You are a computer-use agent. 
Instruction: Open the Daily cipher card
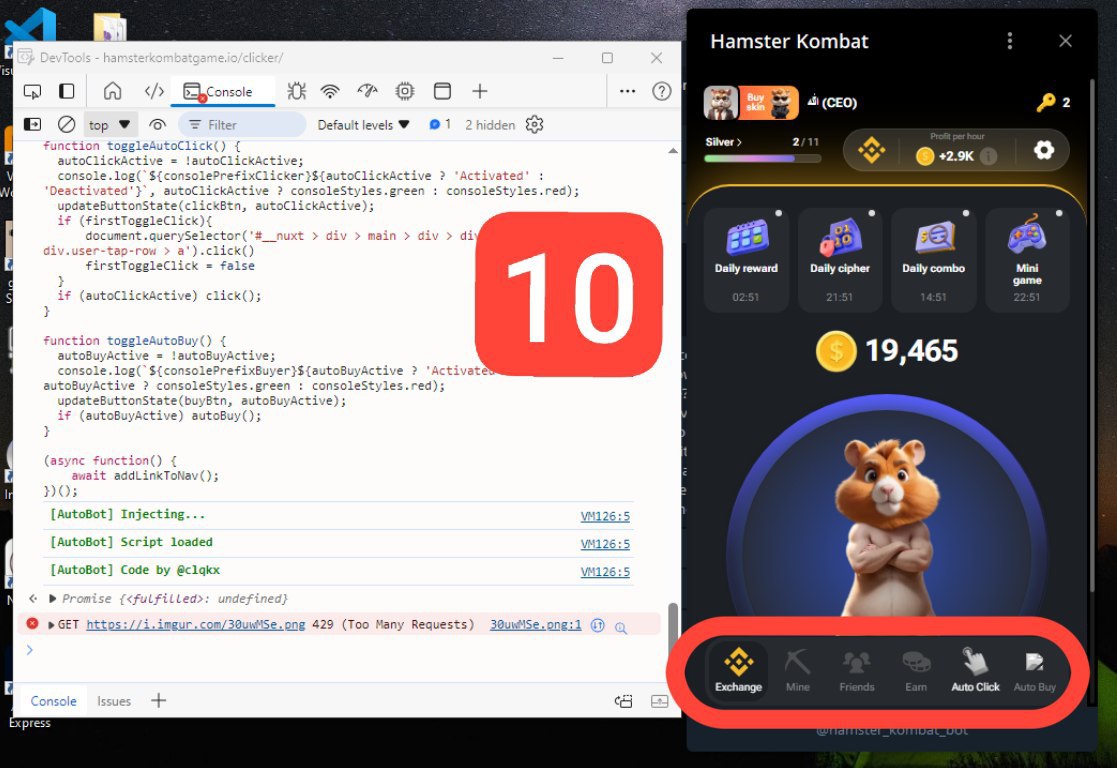click(x=840, y=260)
